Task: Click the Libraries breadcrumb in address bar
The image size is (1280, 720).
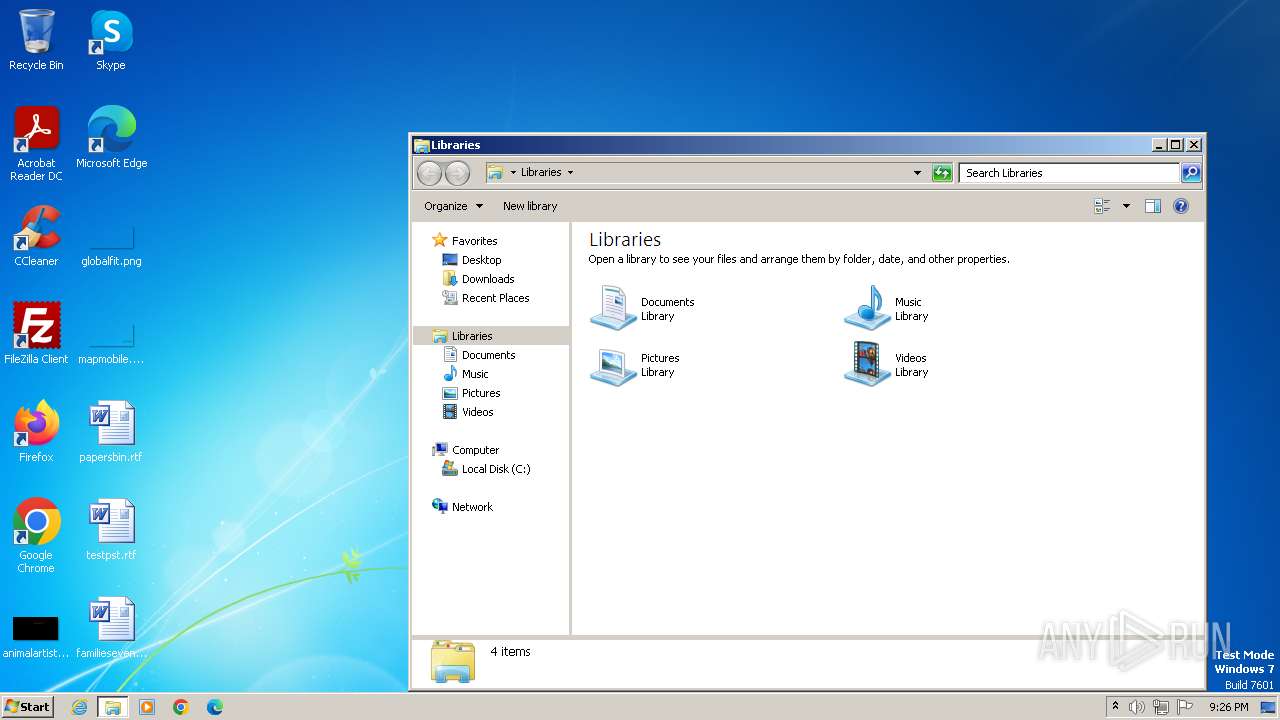Action: point(541,172)
